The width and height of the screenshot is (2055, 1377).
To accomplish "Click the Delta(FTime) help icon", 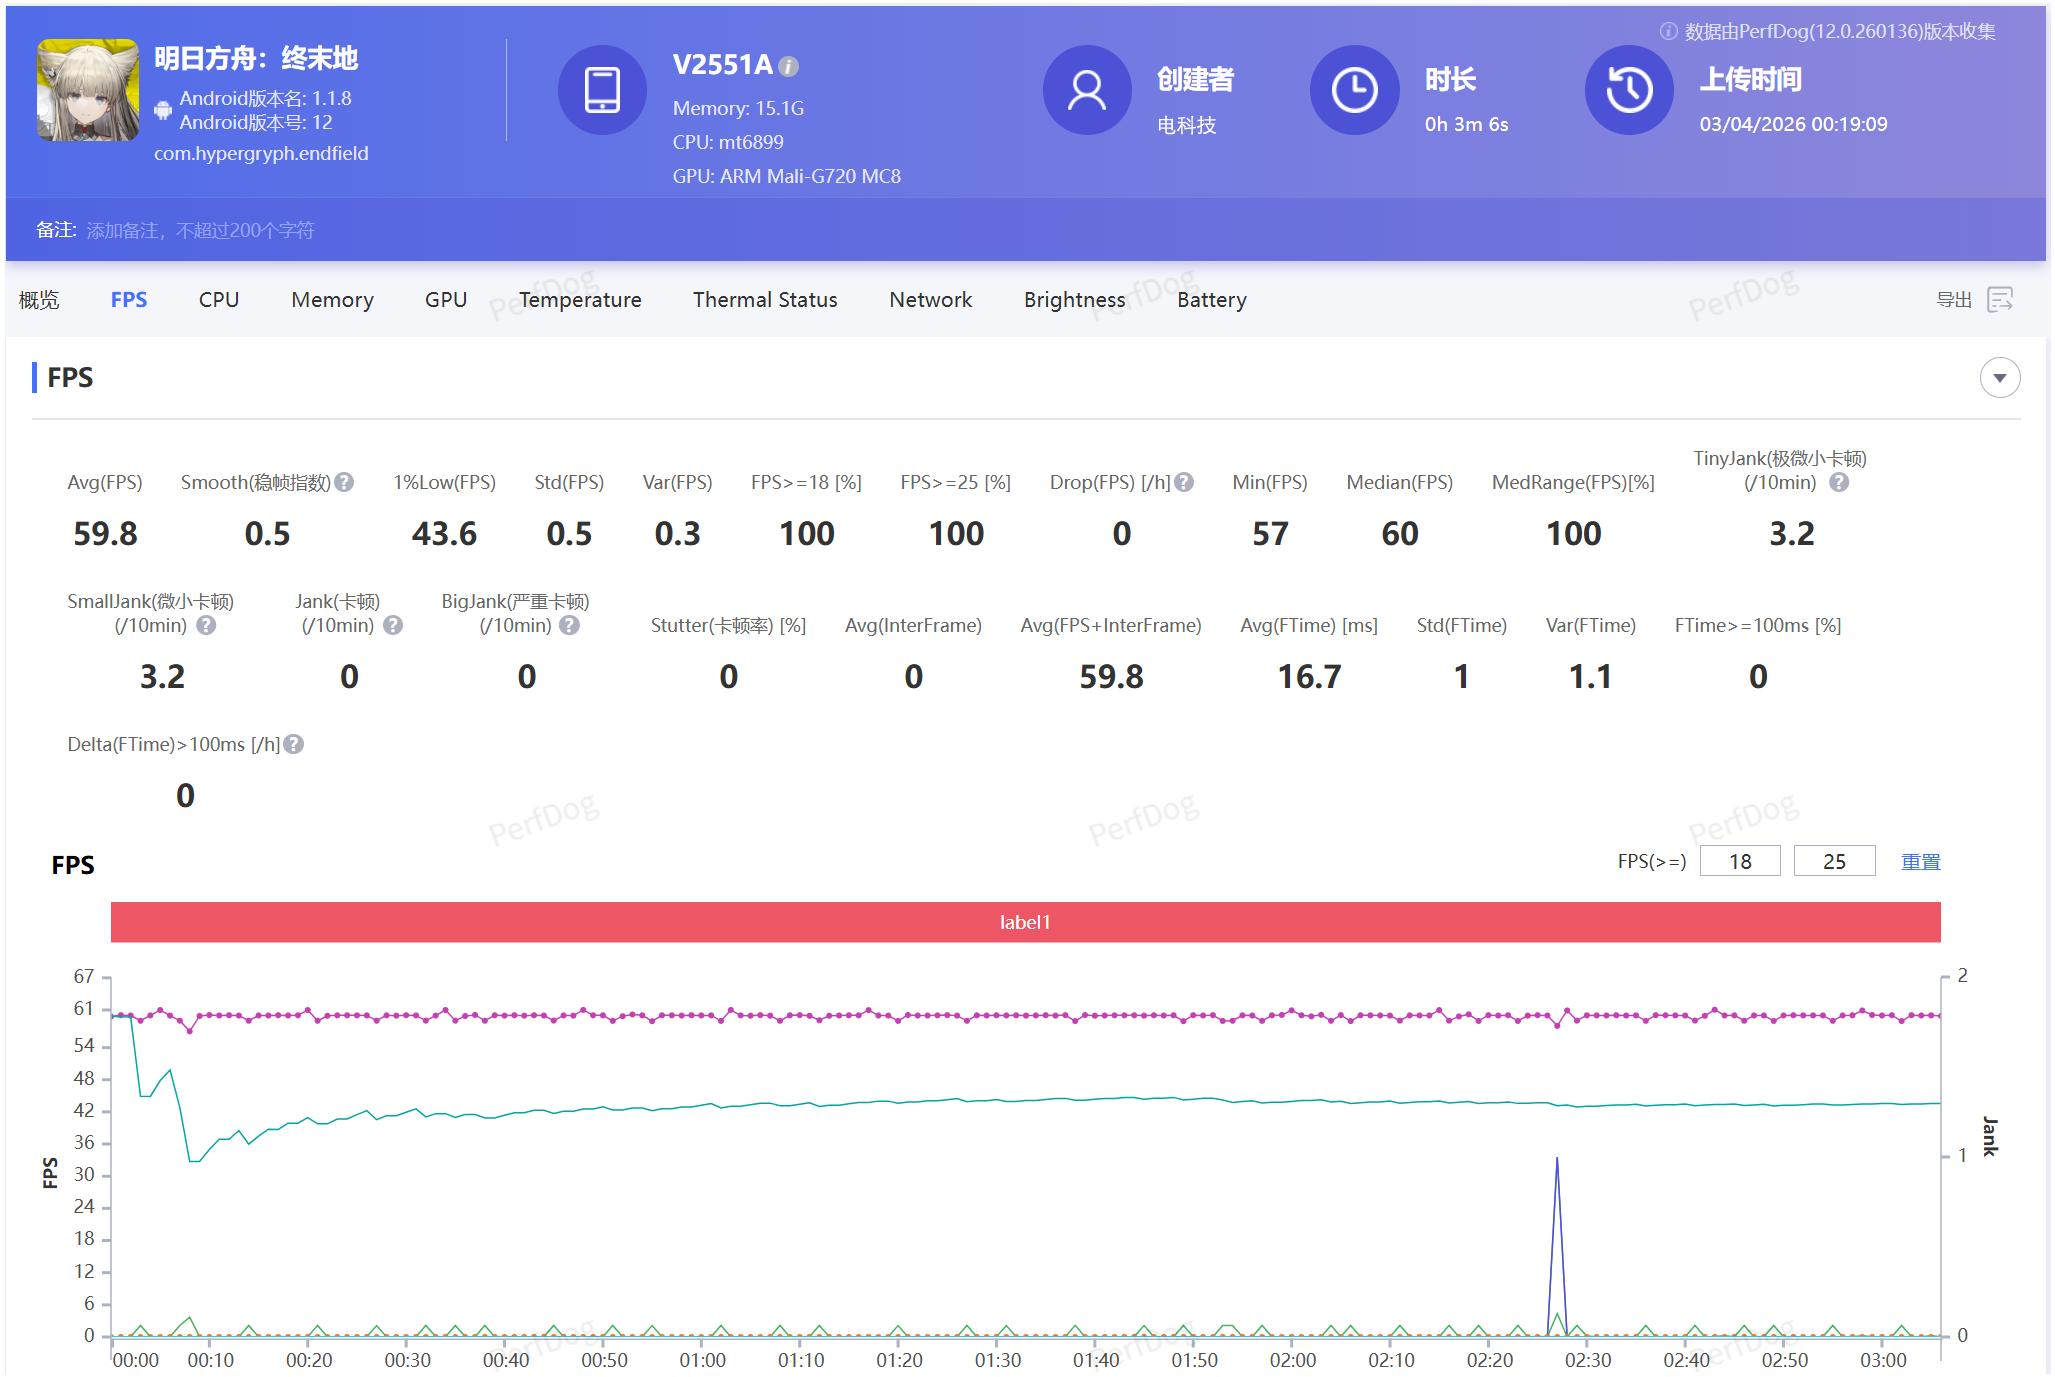I will (293, 745).
